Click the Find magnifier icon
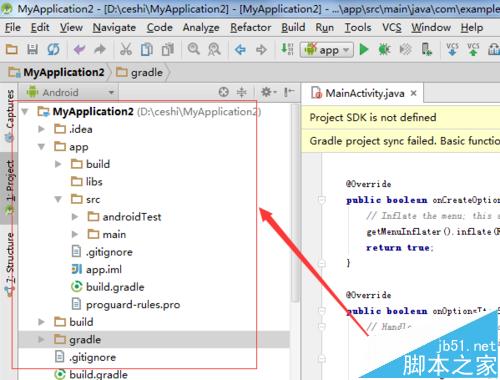The image size is (500, 380). click(x=194, y=49)
